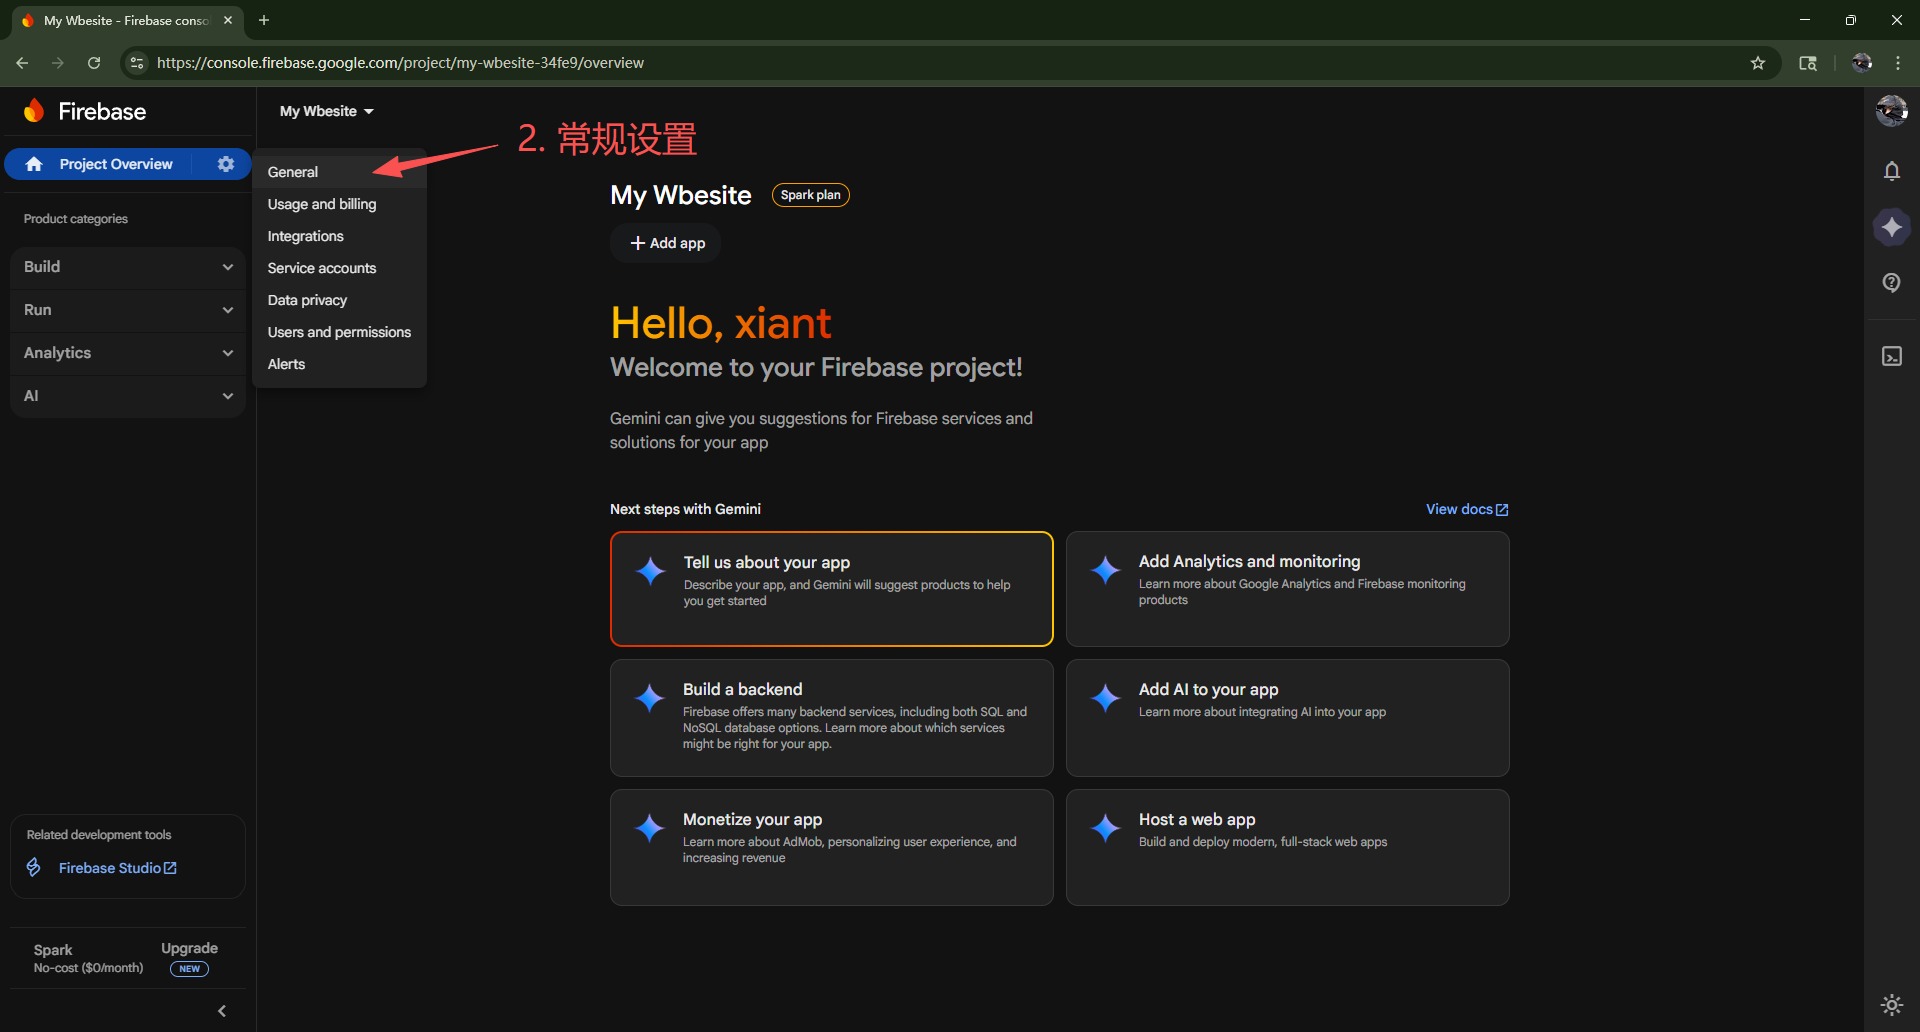Screen dimensions: 1920x1032
Task: Open the notifications bell
Action: click(1891, 171)
